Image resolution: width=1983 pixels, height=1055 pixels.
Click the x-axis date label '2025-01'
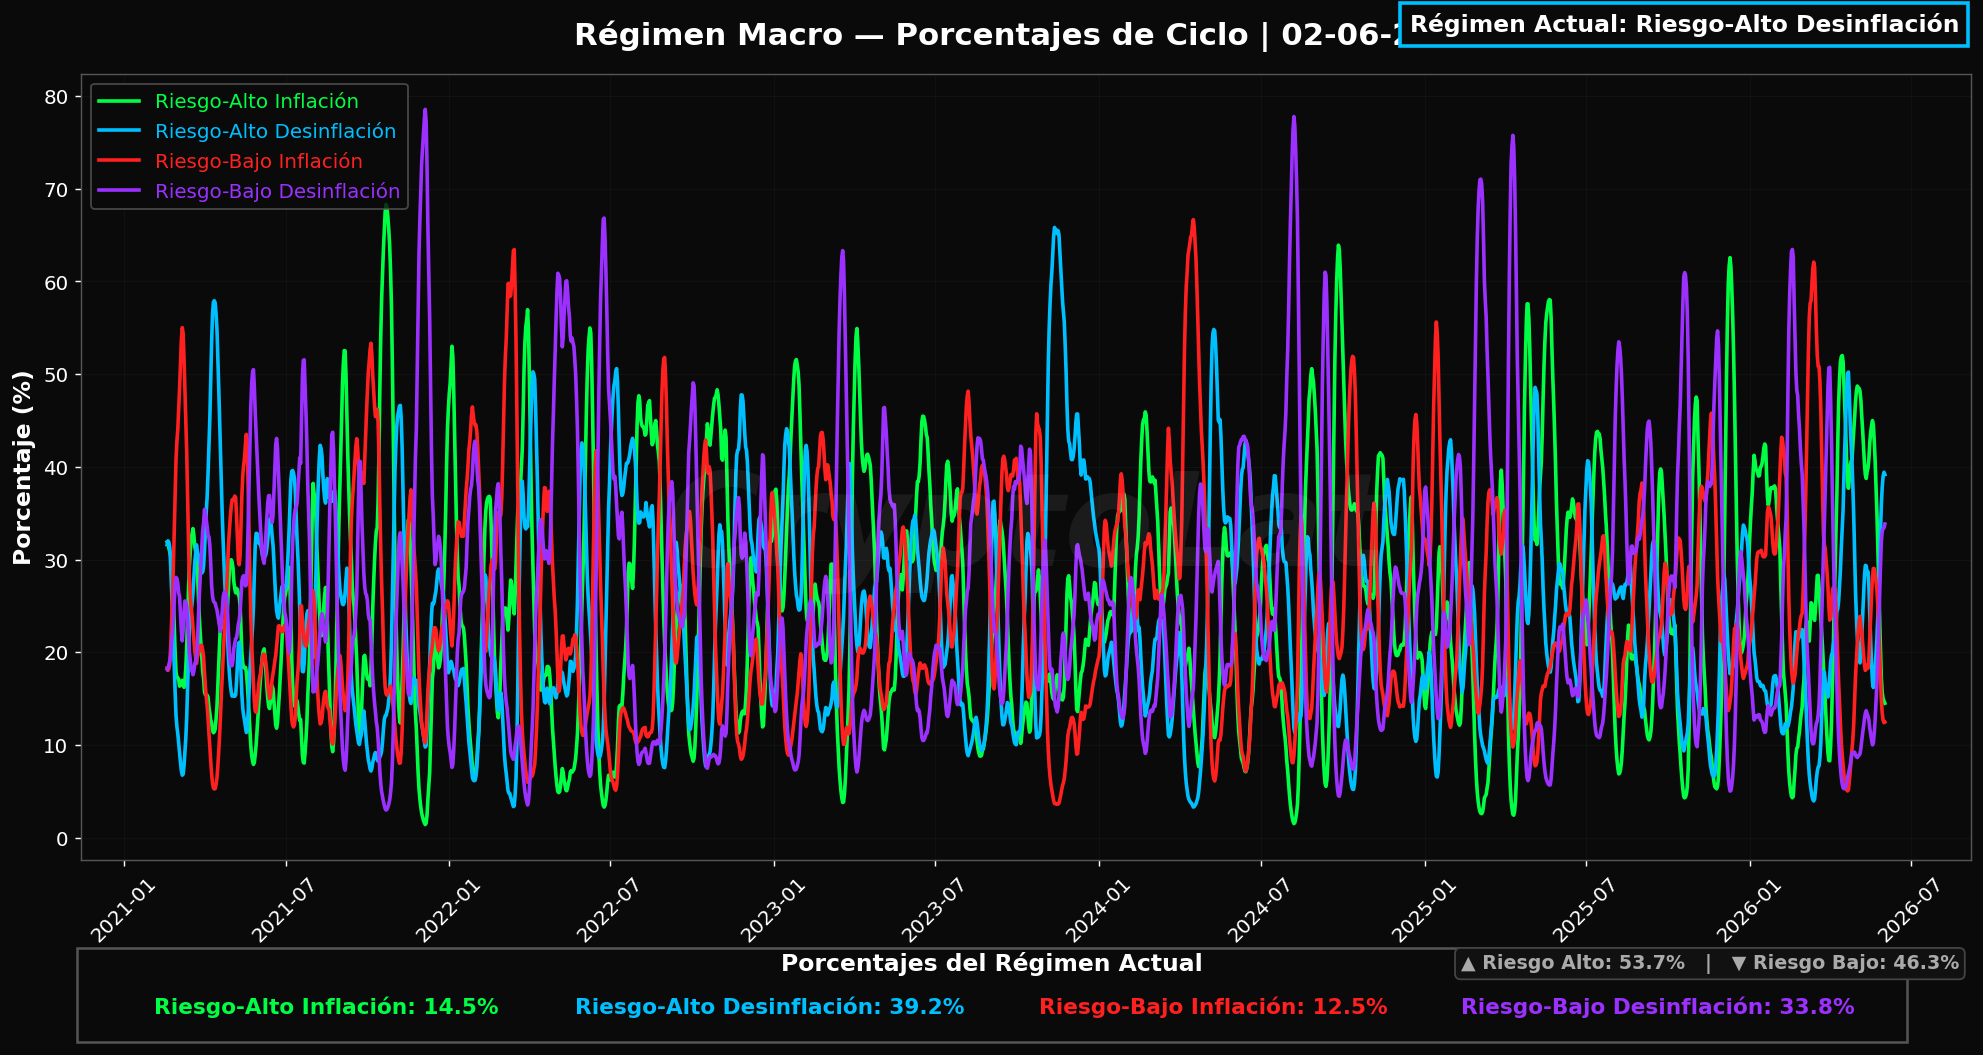click(x=1424, y=910)
